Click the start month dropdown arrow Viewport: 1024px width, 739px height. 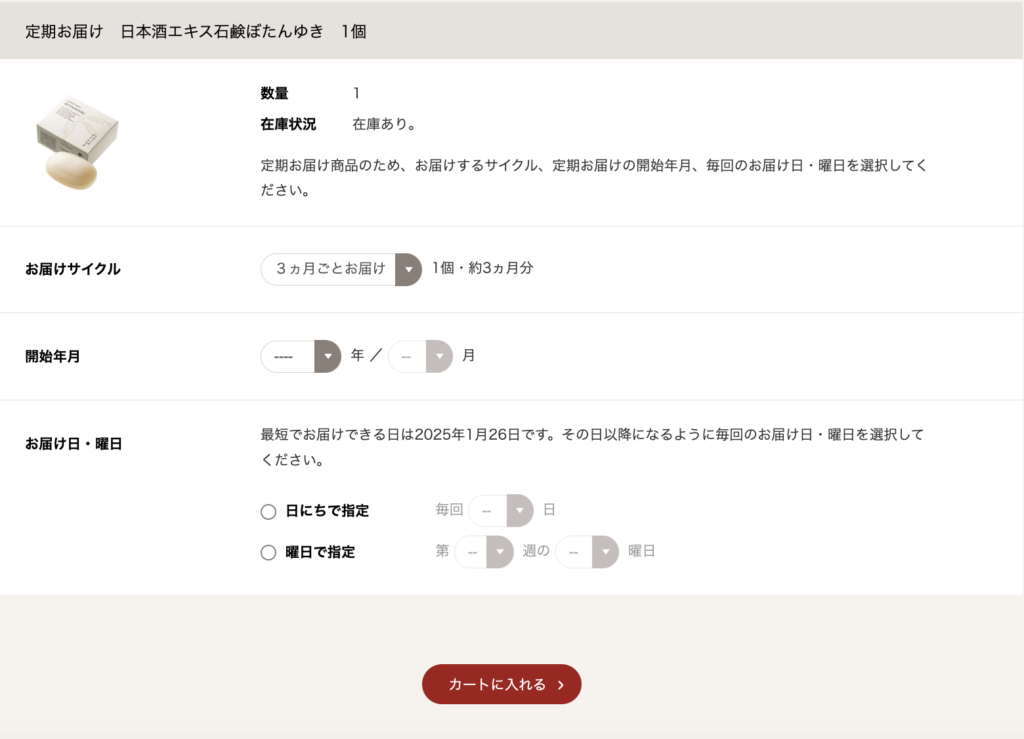(x=440, y=356)
